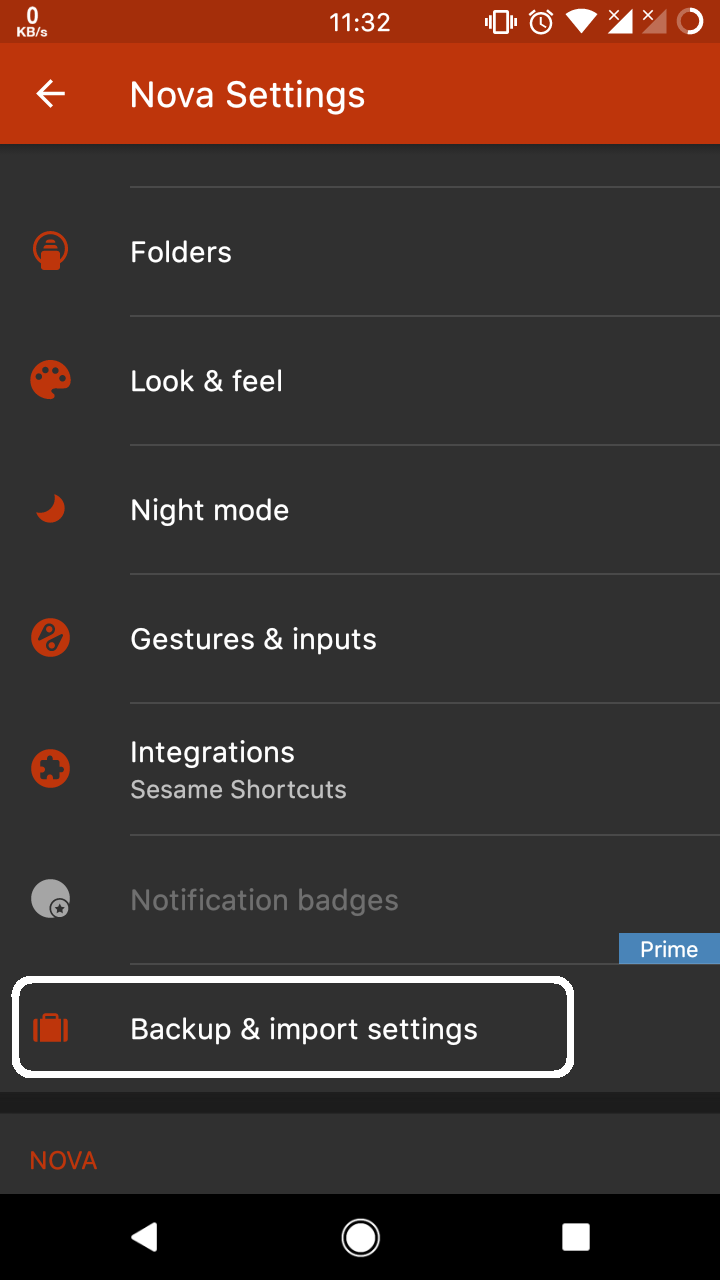720x1280 pixels.
Task: Tap the Look & feel palette icon
Action: 50,380
